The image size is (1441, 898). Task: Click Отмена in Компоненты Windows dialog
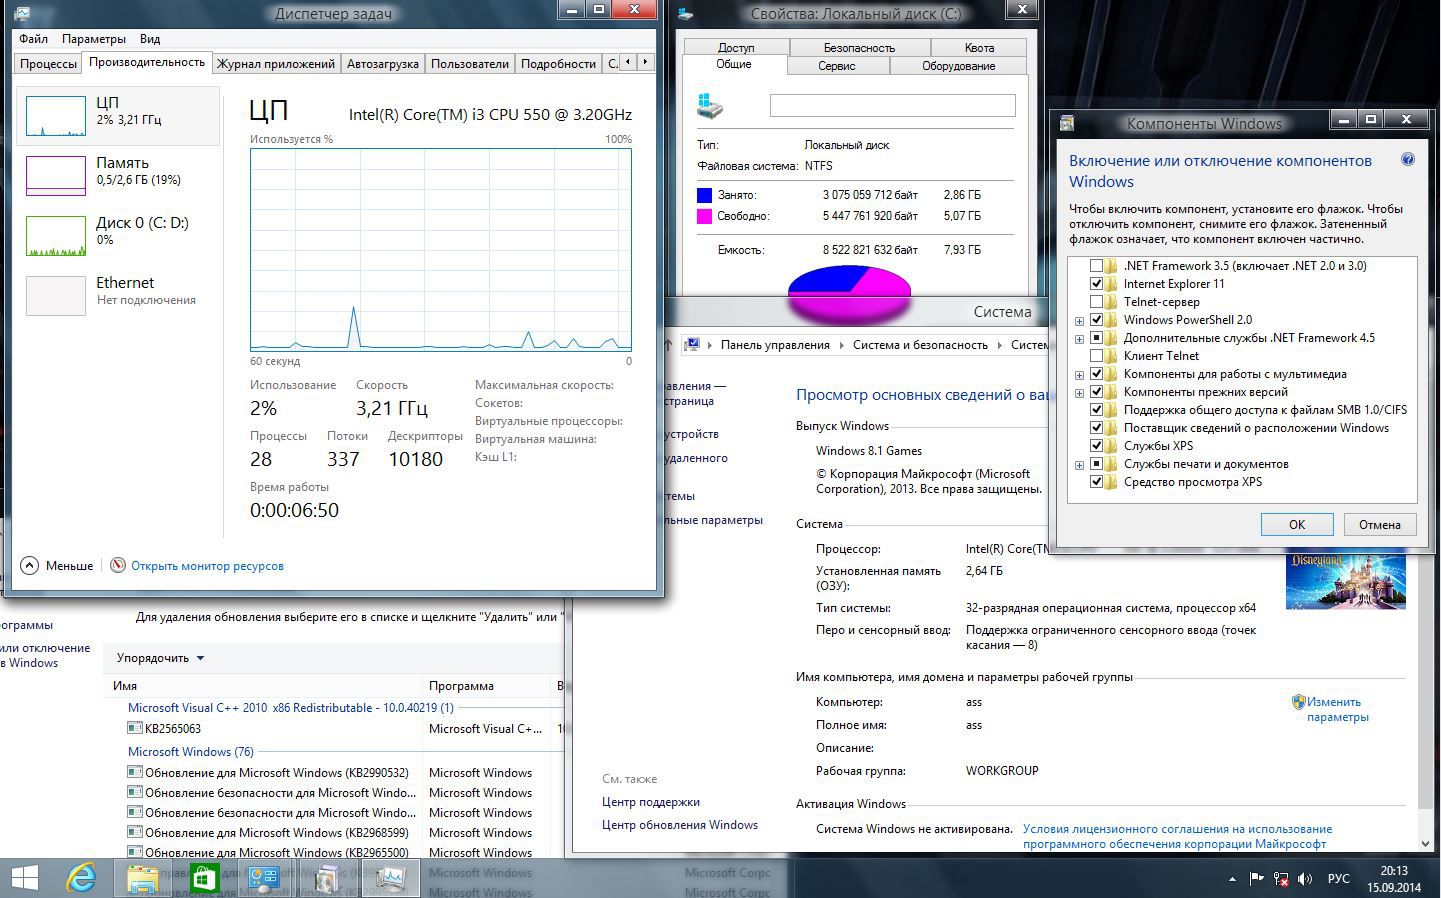click(x=1379, y=525)
